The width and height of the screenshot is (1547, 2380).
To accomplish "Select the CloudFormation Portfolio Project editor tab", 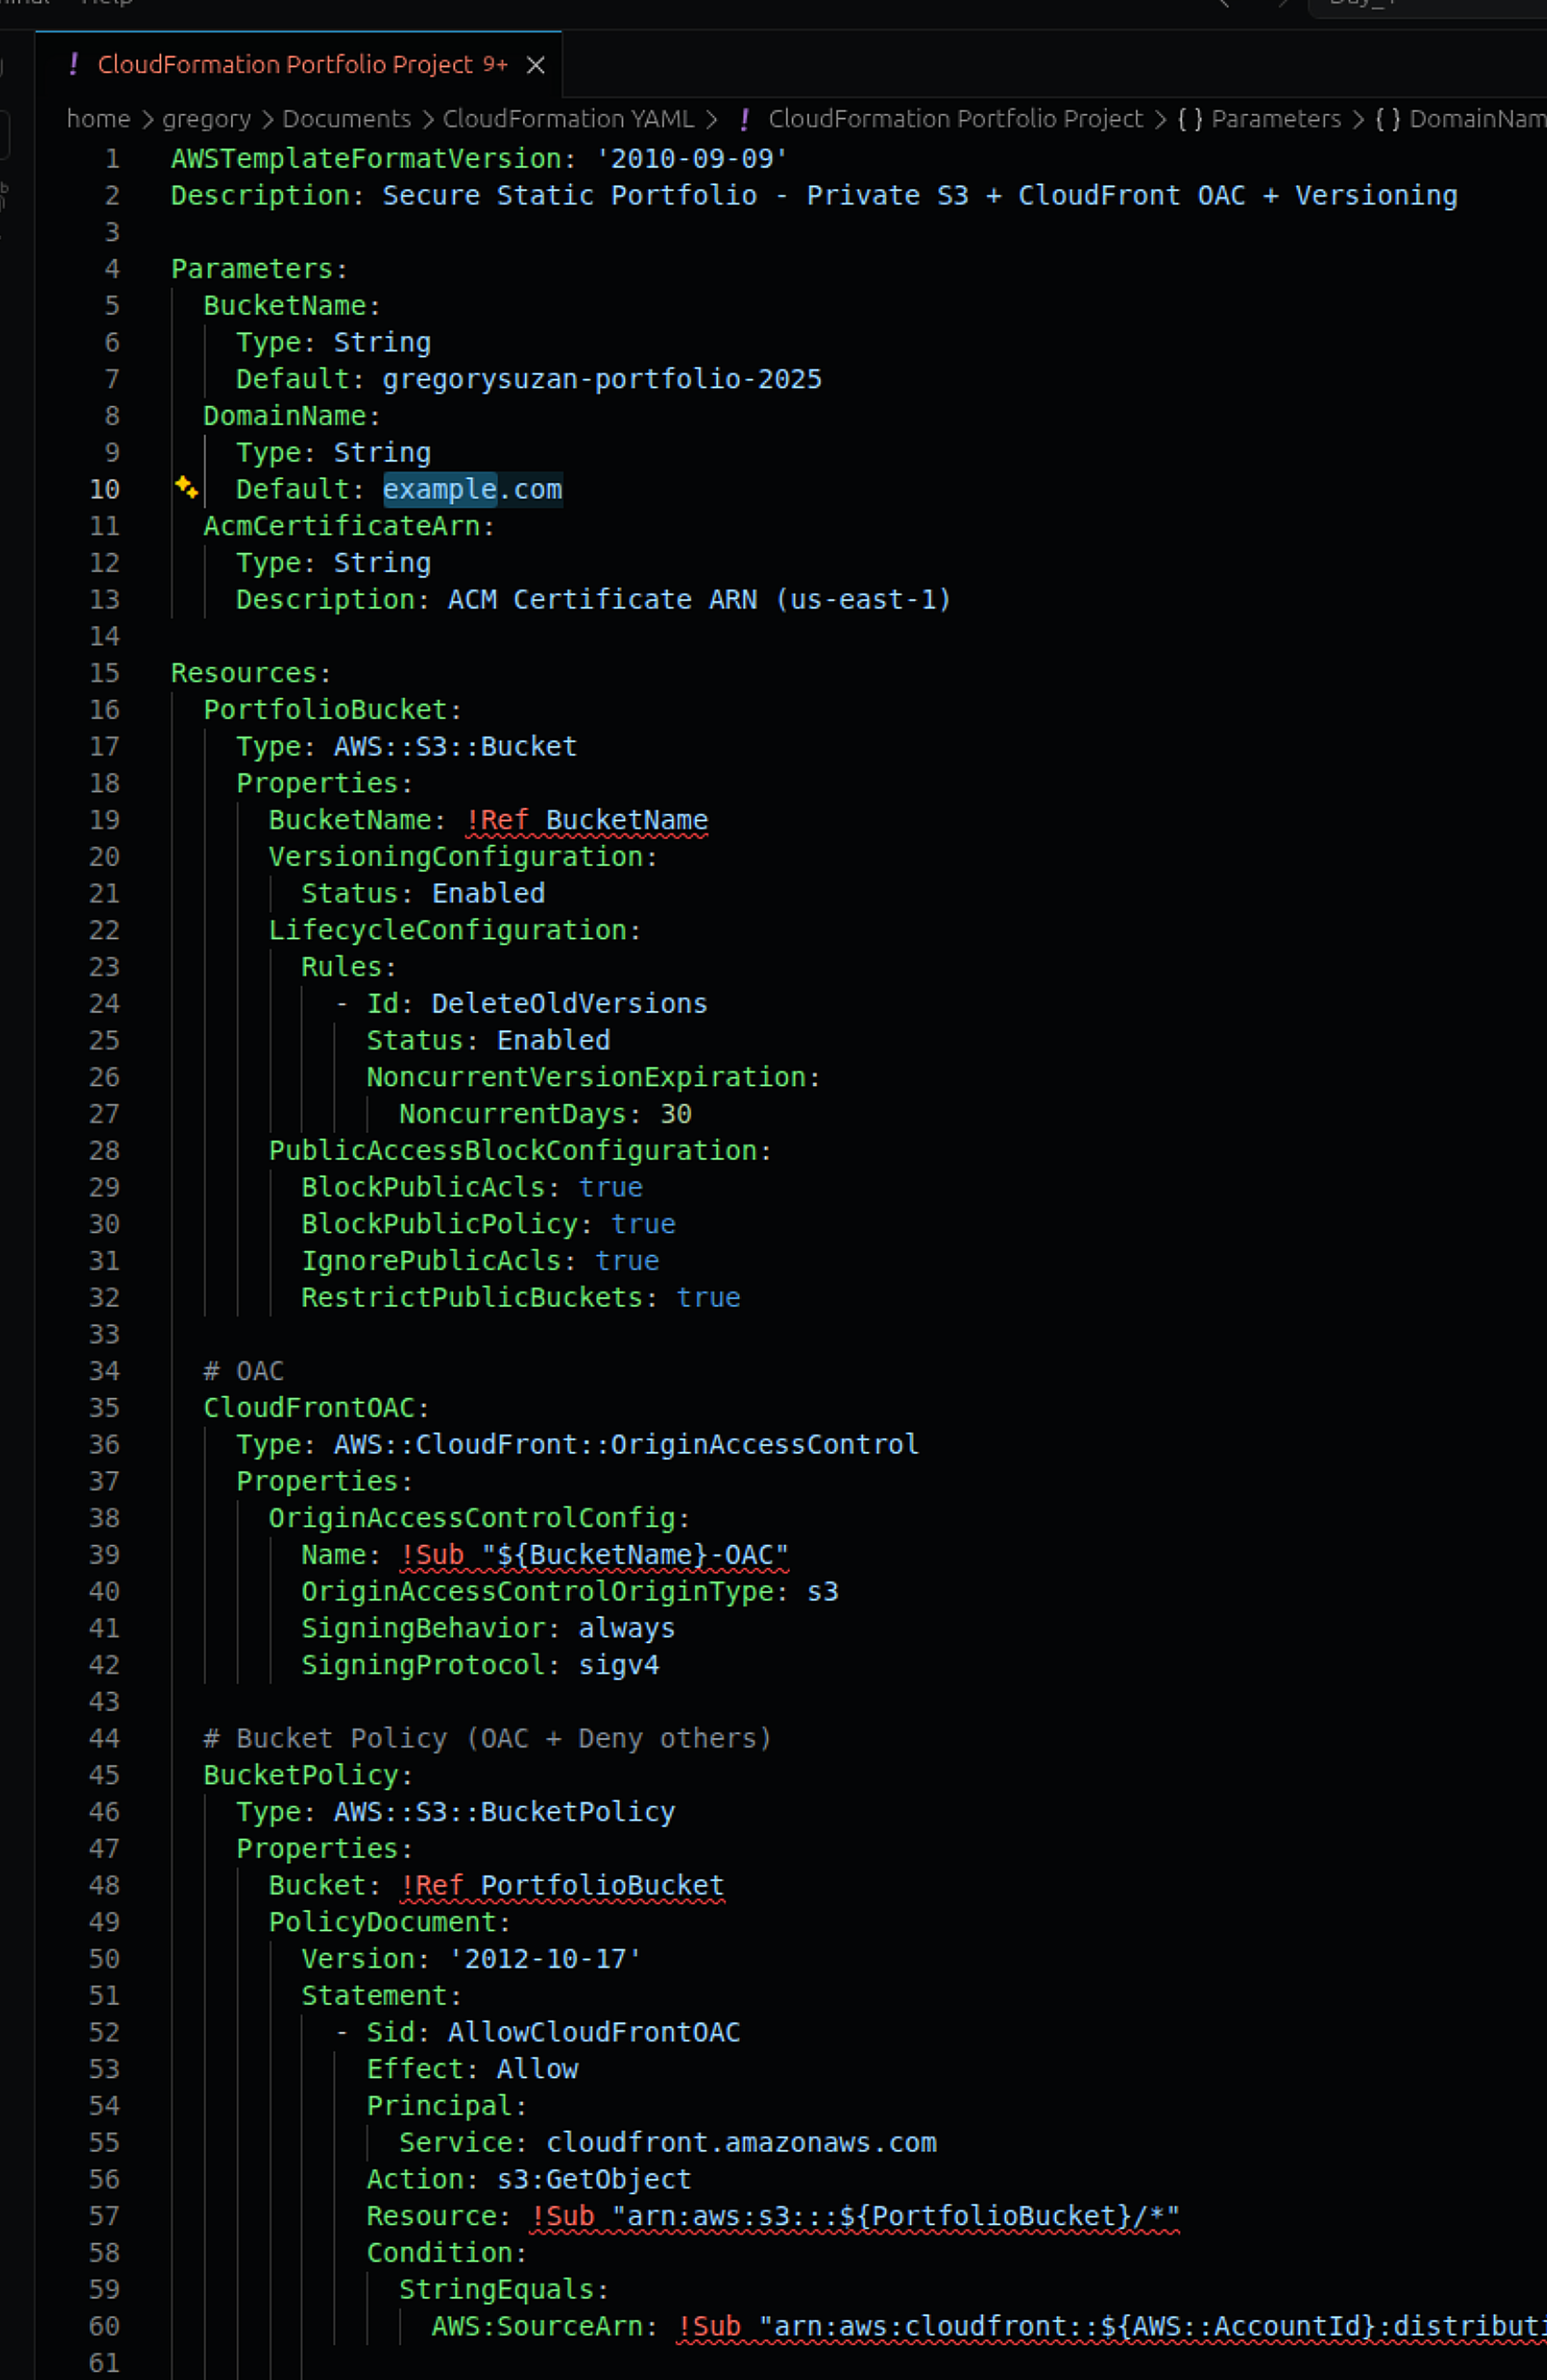I will 298,64.
